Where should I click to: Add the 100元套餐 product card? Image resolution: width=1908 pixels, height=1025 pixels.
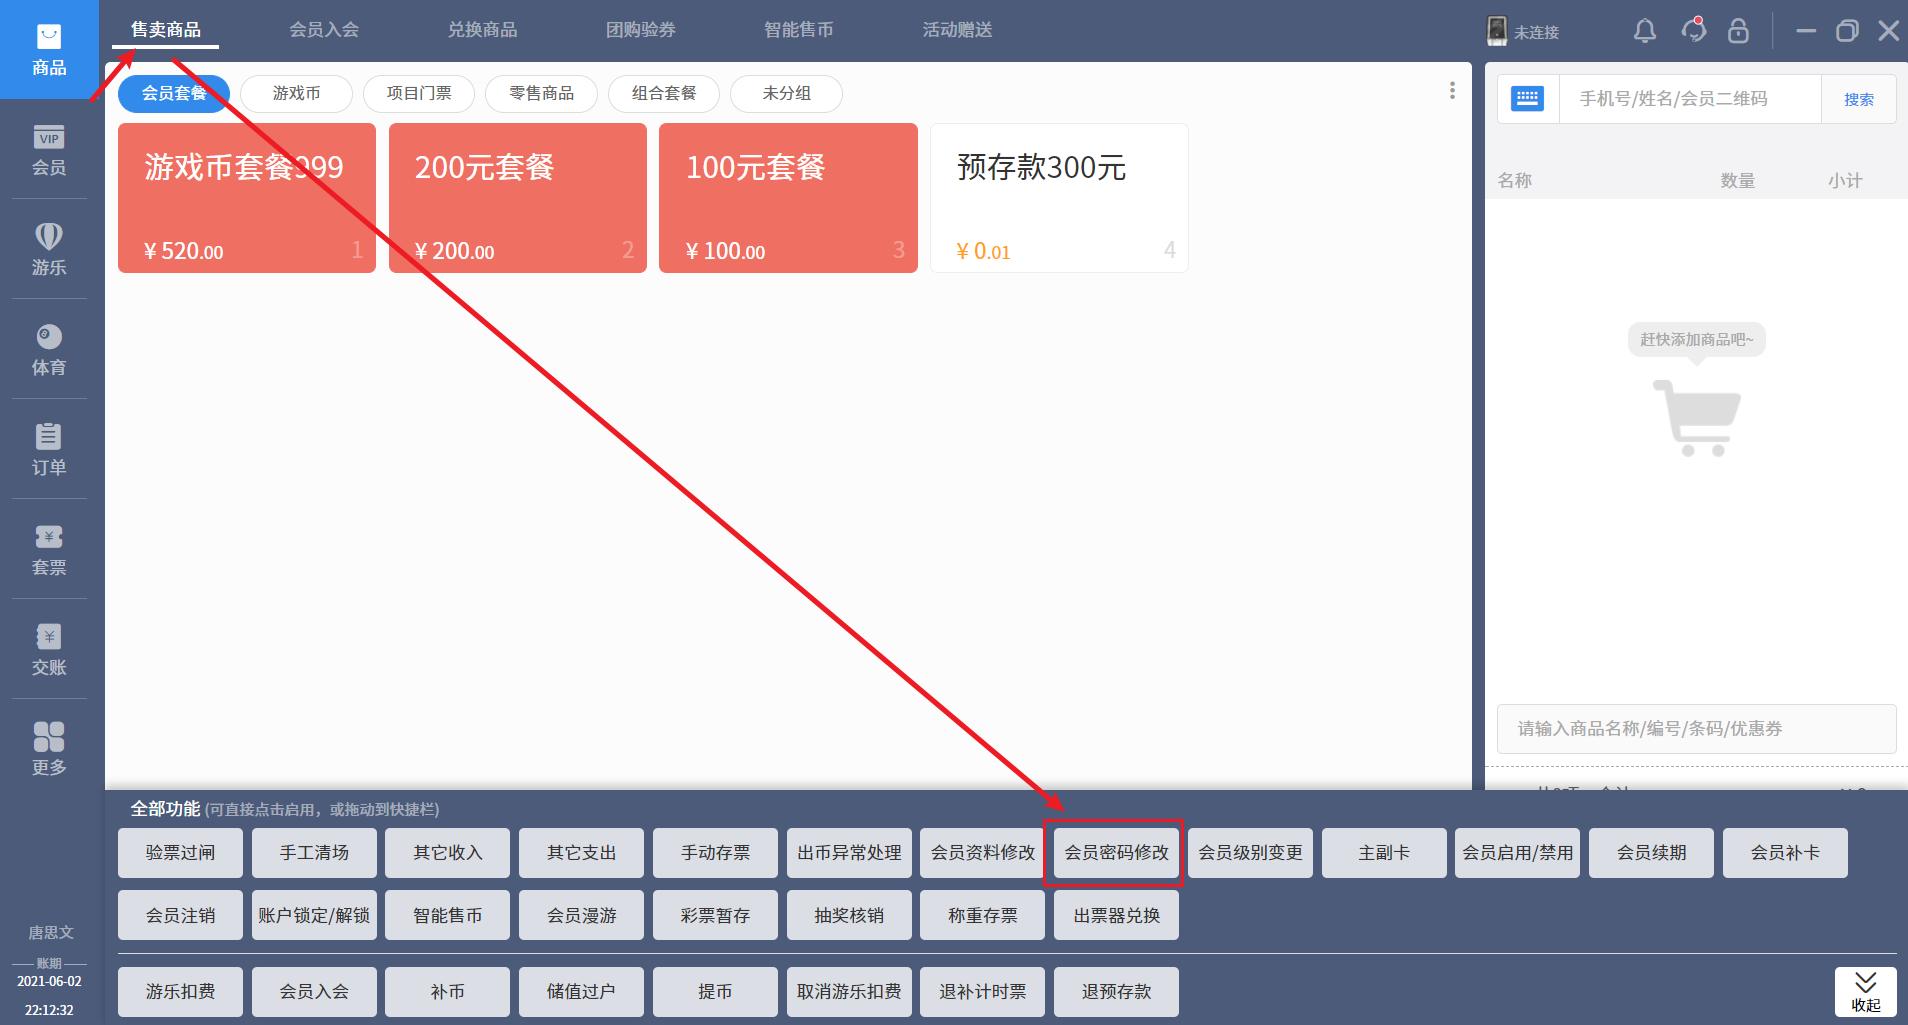(x=788, y=198)
